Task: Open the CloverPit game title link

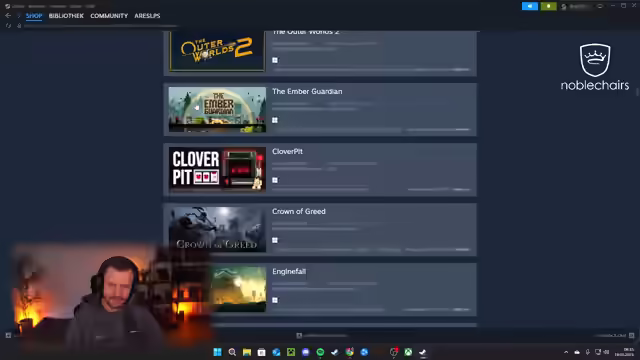Action: click(x=287, y=151)
